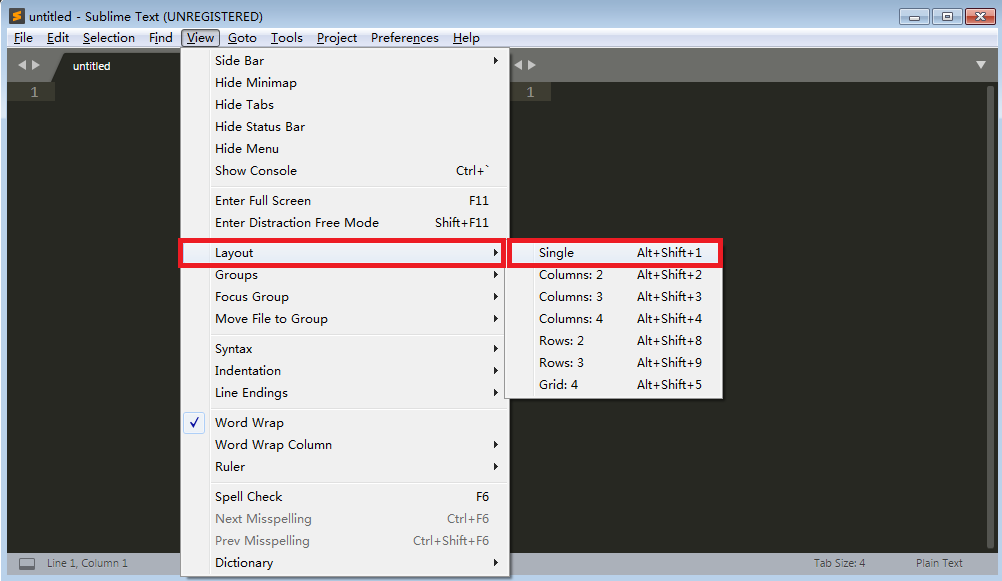Viewport: 1002px width, 581px height.
Task: Choose Single layout option
Action: coord(615,252)
